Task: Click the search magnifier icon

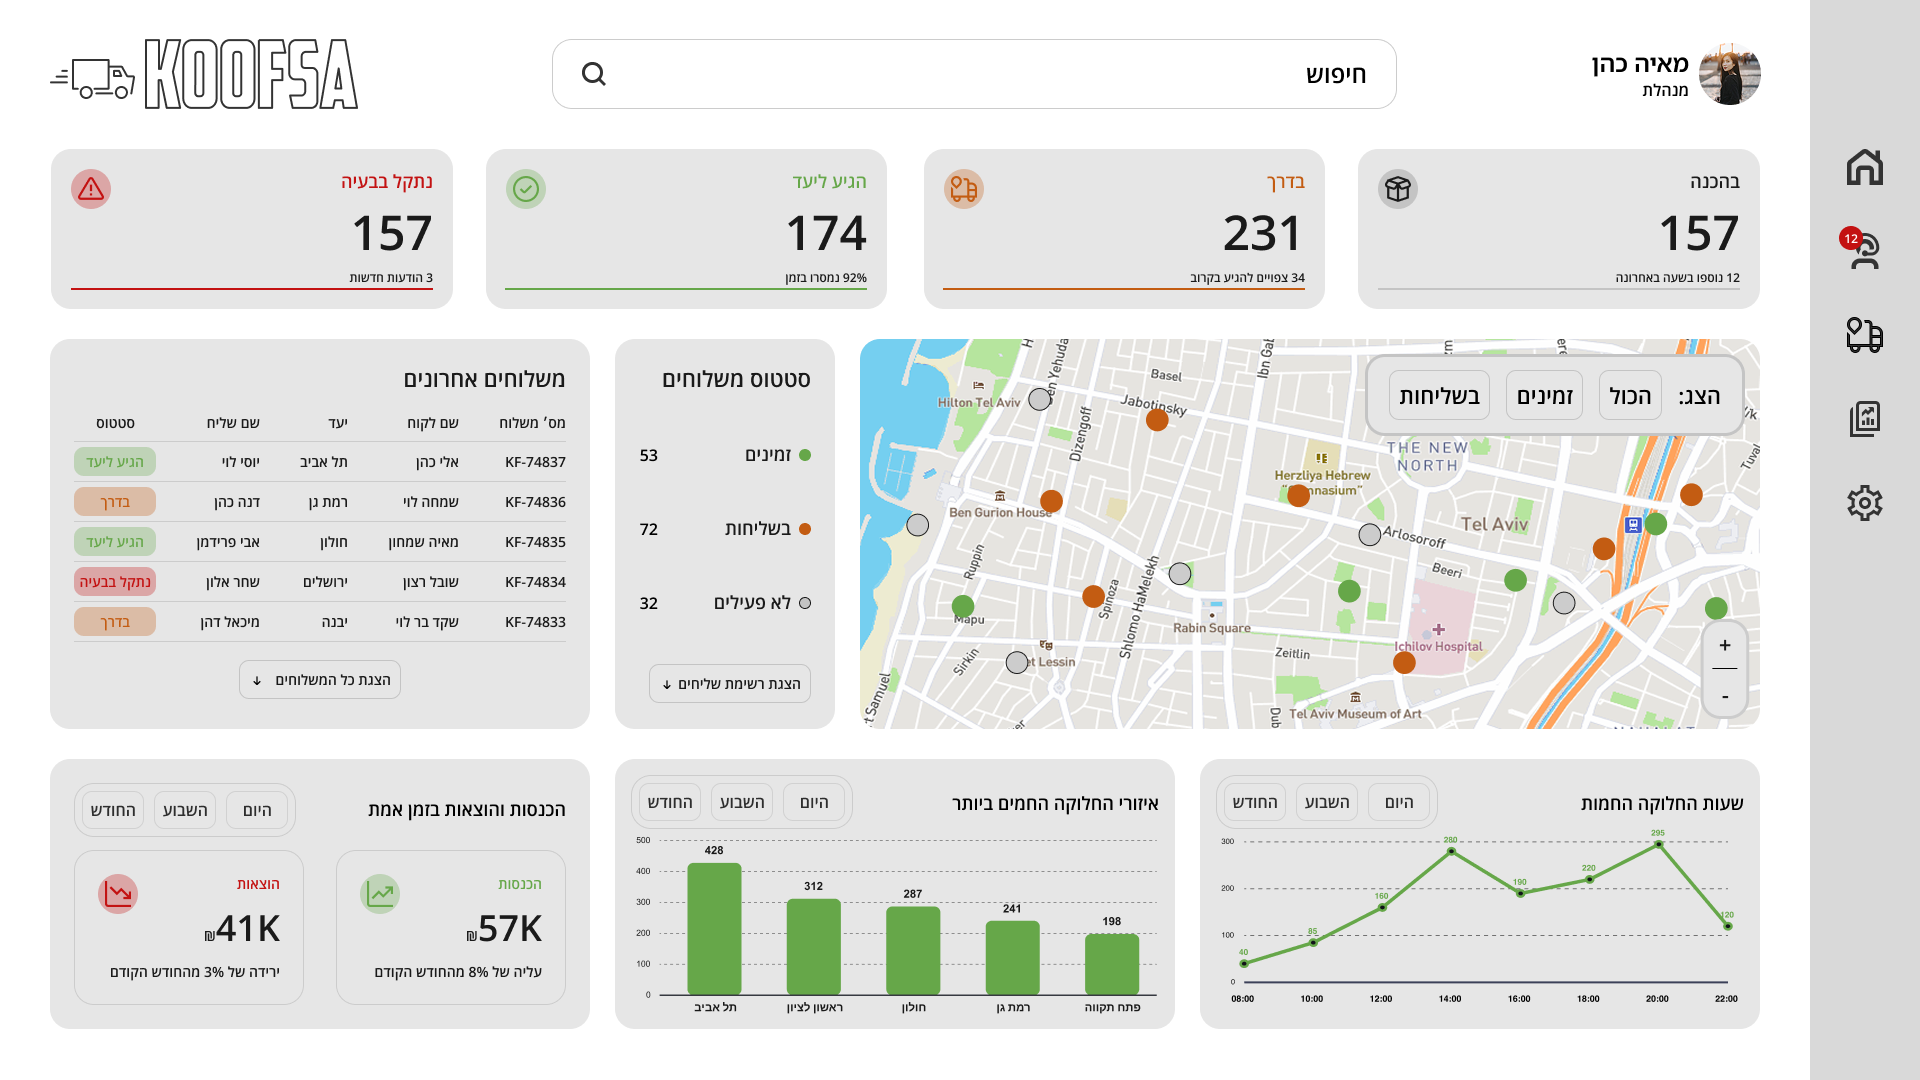Action: [x=594, y=74]
